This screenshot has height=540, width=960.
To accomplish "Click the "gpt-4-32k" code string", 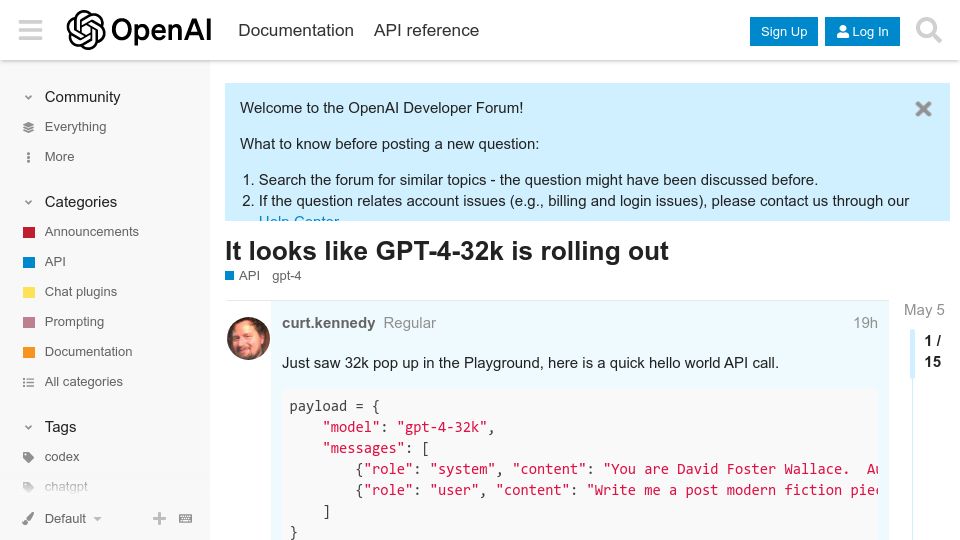I will (x=442, y=427).
